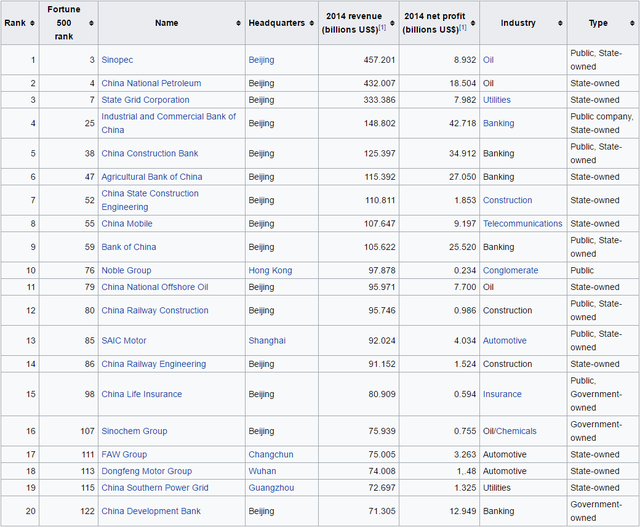
Task: Open China Railway Construction link
Action: pyautogui.click(x=155, y=310)
